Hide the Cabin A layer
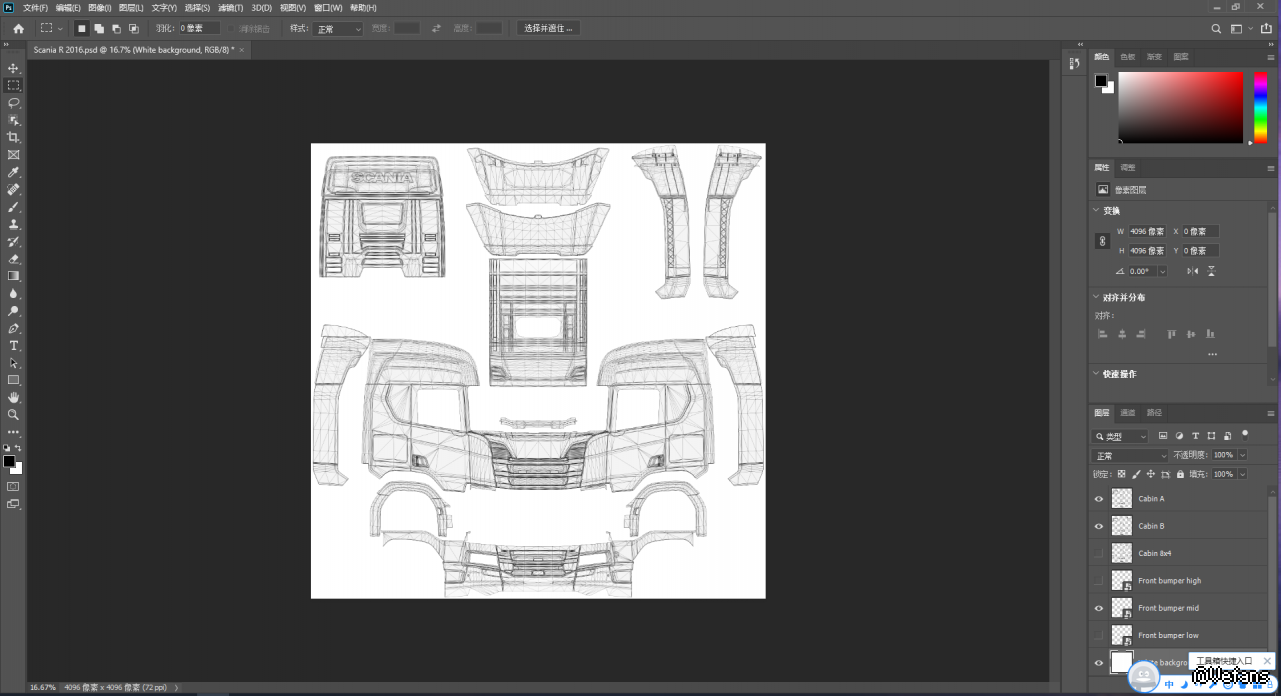Image resolution: width=1281 pixels, height=696 pixels. tap(1099, 499)
